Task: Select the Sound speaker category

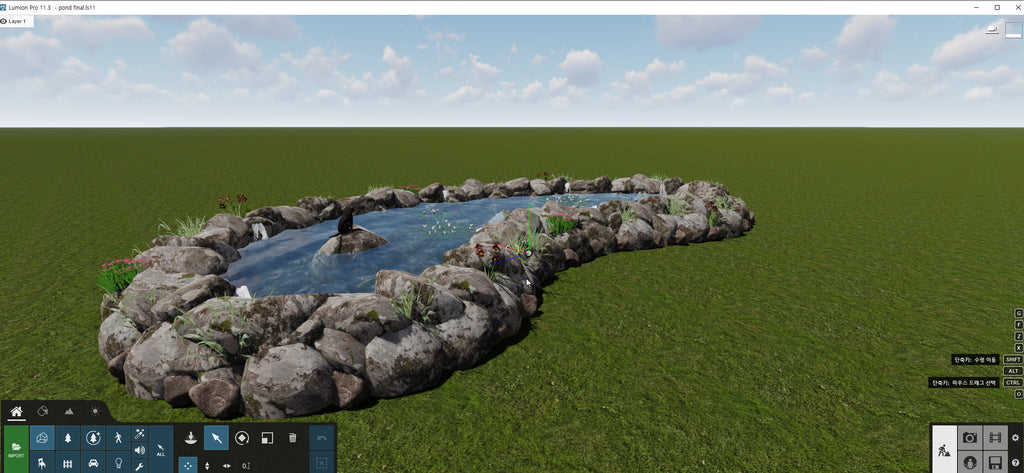Action: pos(140,450)
